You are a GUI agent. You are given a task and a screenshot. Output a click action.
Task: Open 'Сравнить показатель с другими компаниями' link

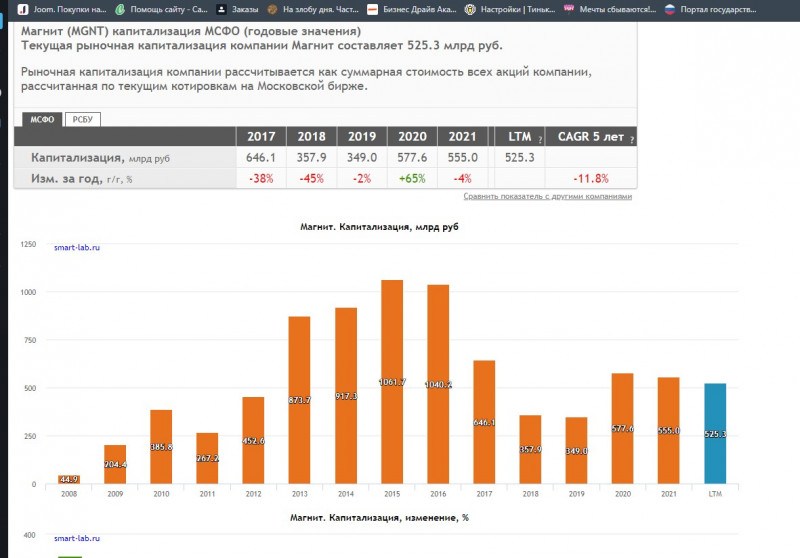tap(547, 196)
